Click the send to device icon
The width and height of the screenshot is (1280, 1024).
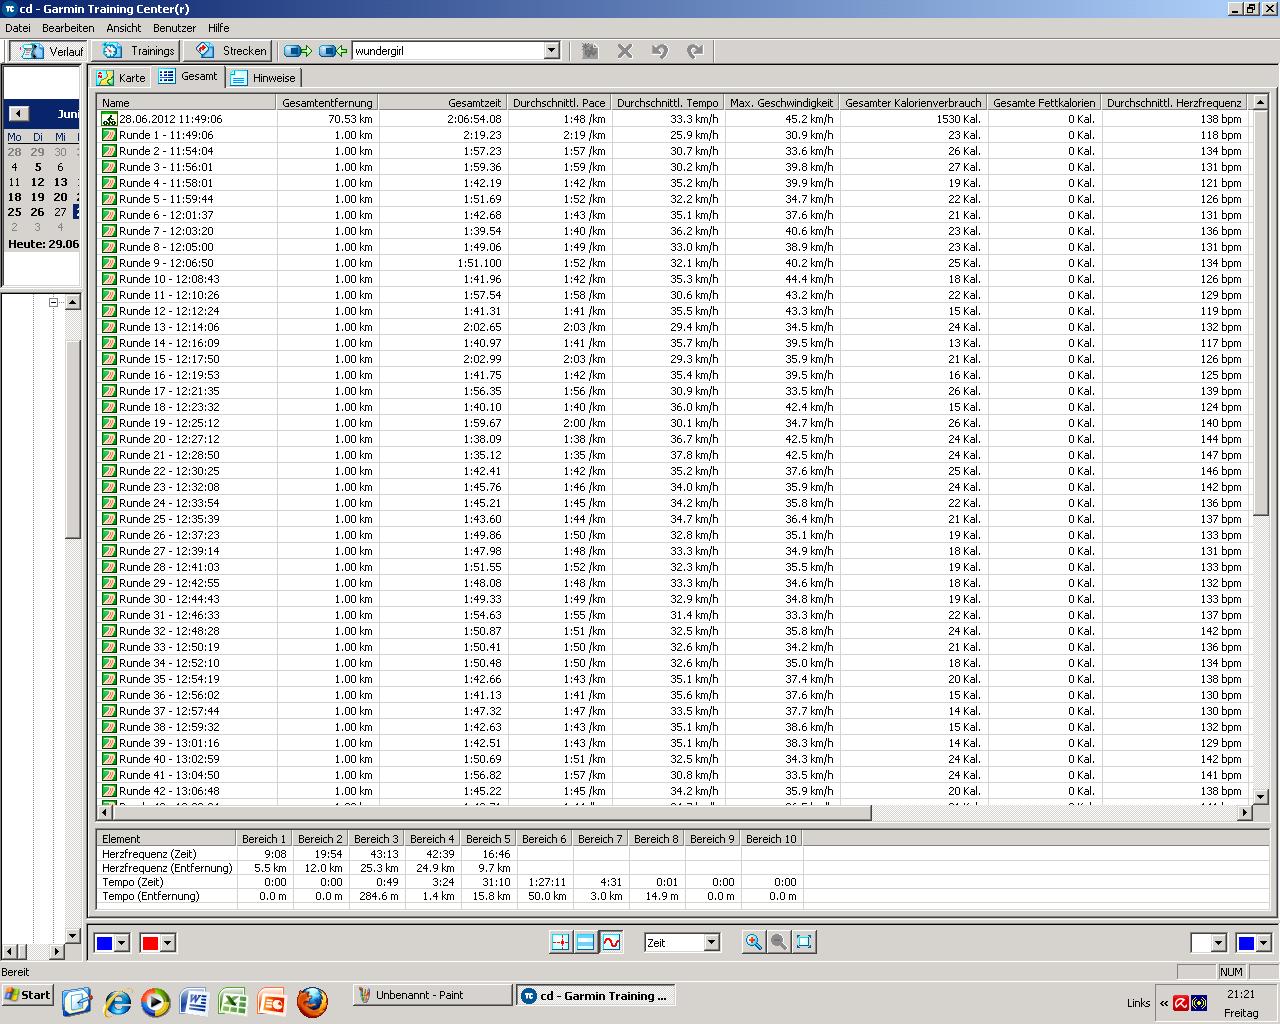297,51
